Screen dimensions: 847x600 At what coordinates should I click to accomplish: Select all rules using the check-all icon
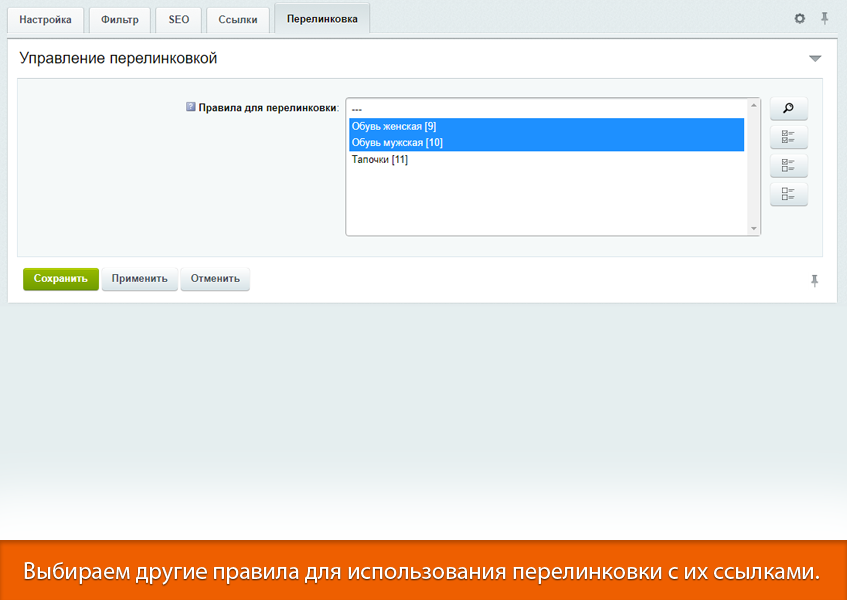pos(788,136)
